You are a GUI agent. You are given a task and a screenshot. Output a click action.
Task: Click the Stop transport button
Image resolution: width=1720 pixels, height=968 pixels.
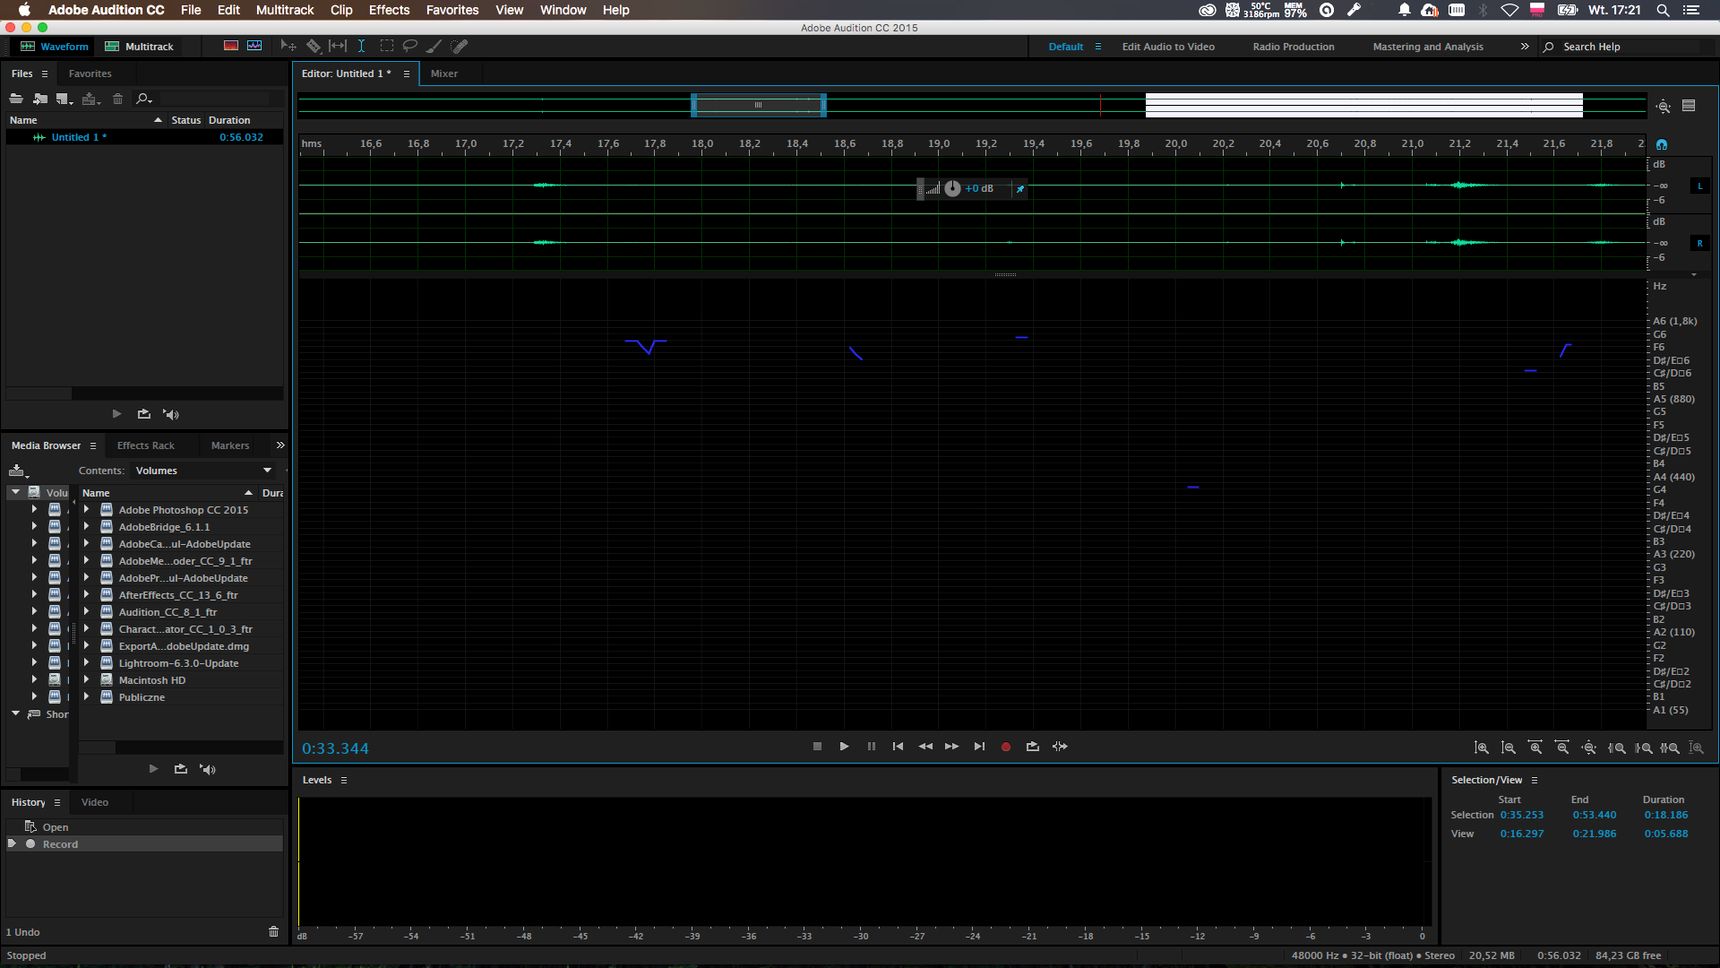[817, 746]
